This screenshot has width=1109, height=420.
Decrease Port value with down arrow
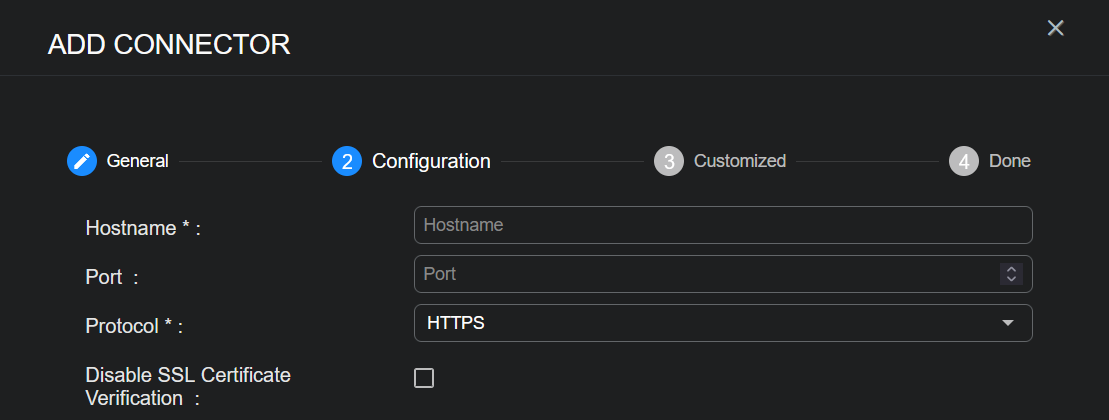tap(1011, 278)
